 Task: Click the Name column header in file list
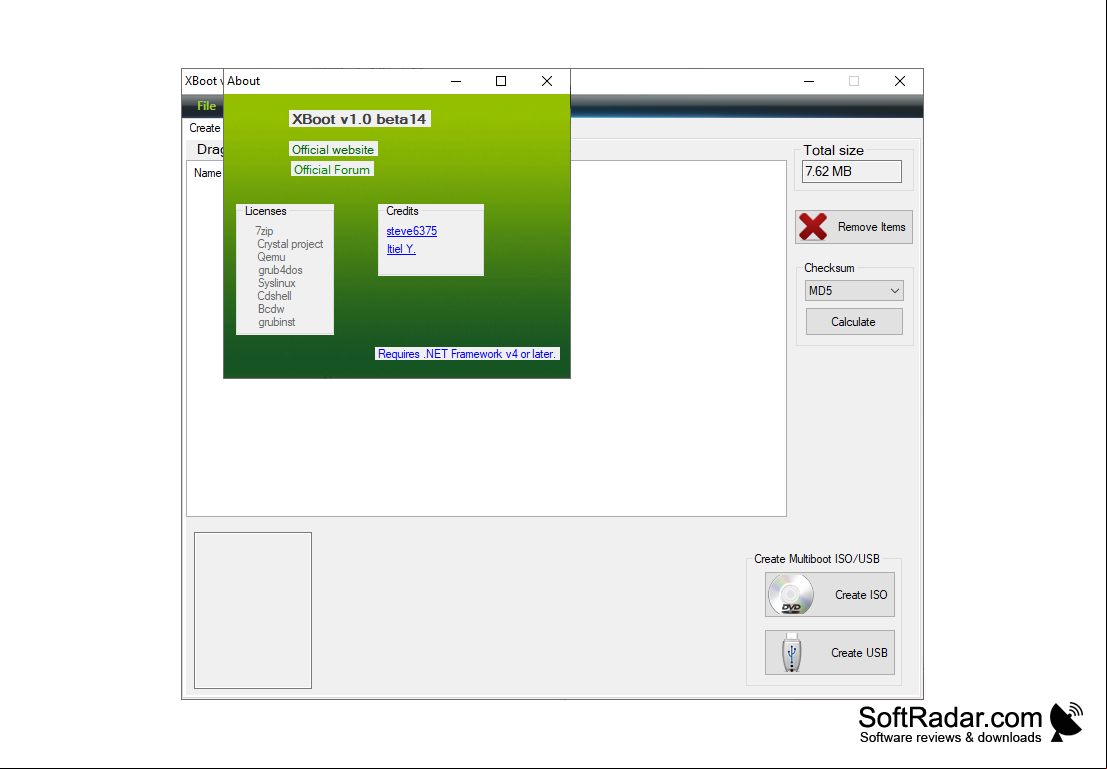pyautogui.click(x=208, y=173)
